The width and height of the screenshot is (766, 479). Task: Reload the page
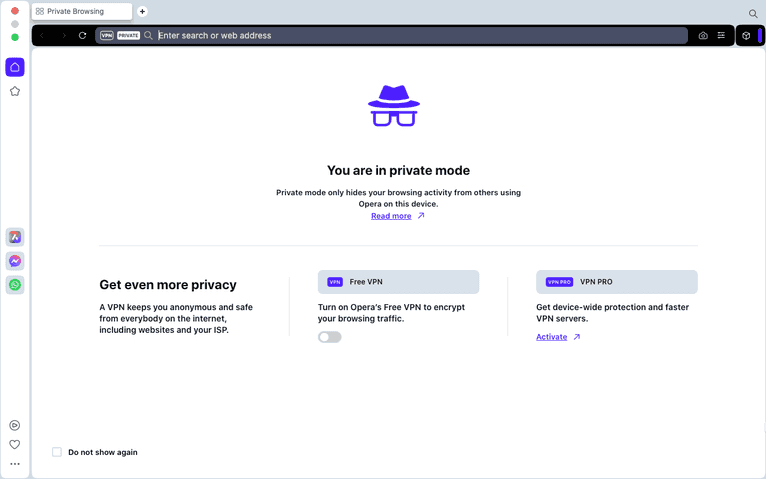82,35
